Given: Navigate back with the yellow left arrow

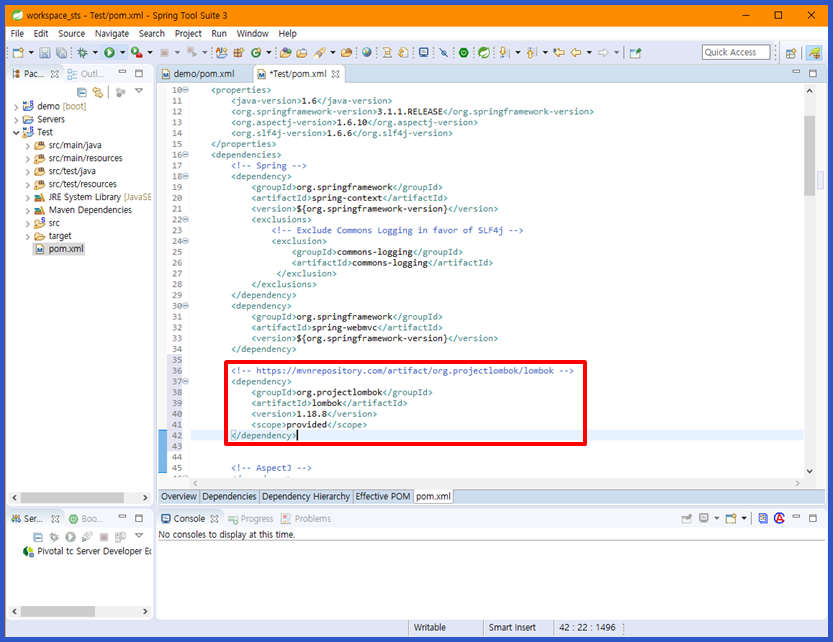Looking at the screenshot, I should pyautogui.click(x=576, y=53).
